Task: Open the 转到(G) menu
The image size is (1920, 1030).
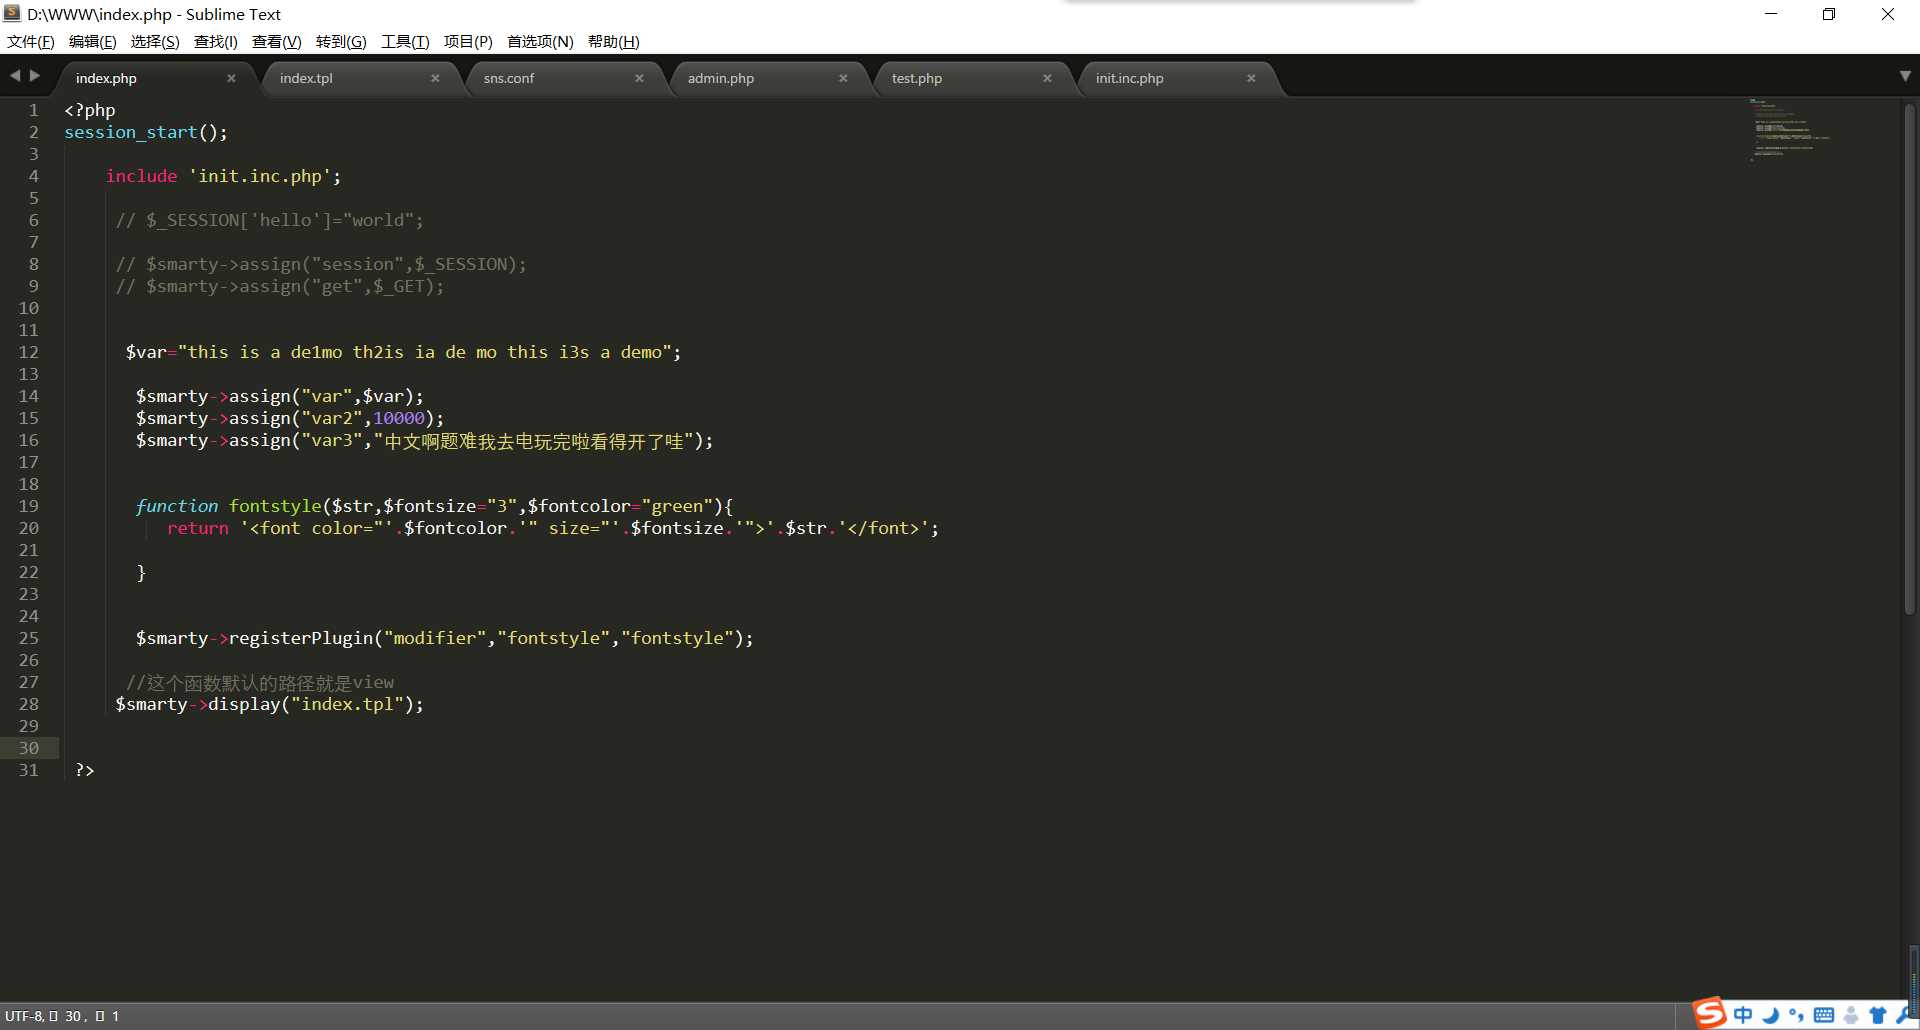Action: (341, 41)
